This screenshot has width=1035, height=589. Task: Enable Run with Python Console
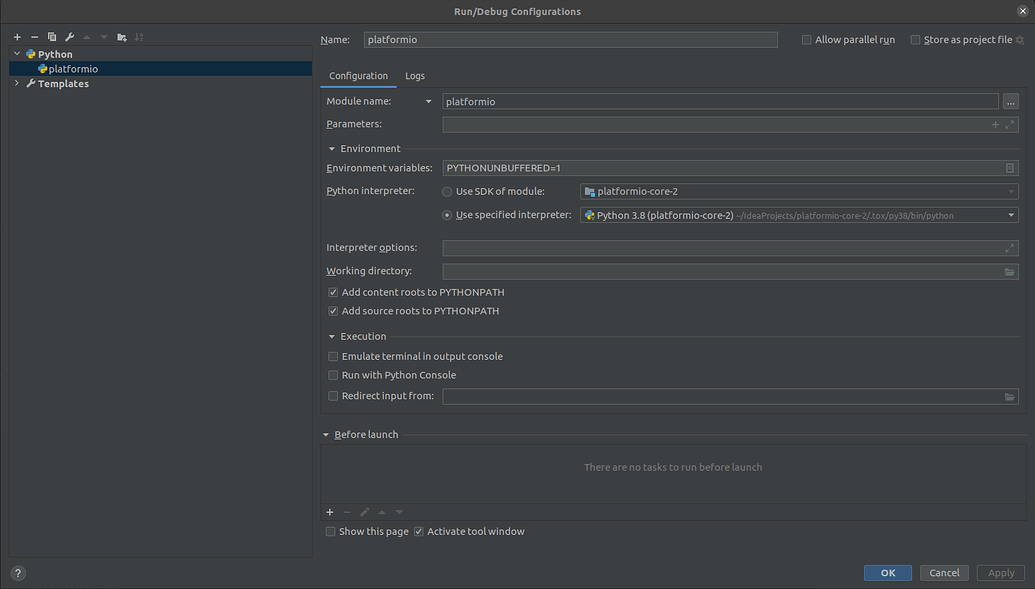(x=333, y=374)
